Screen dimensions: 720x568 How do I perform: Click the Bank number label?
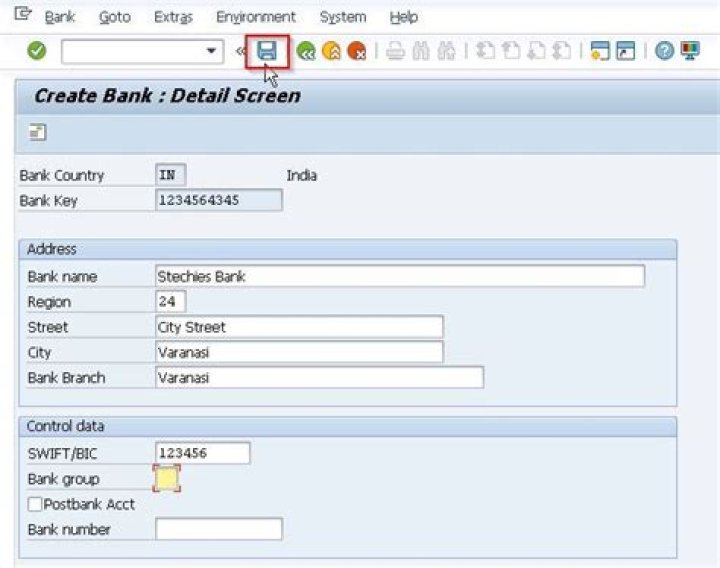(x=69, y=529)
